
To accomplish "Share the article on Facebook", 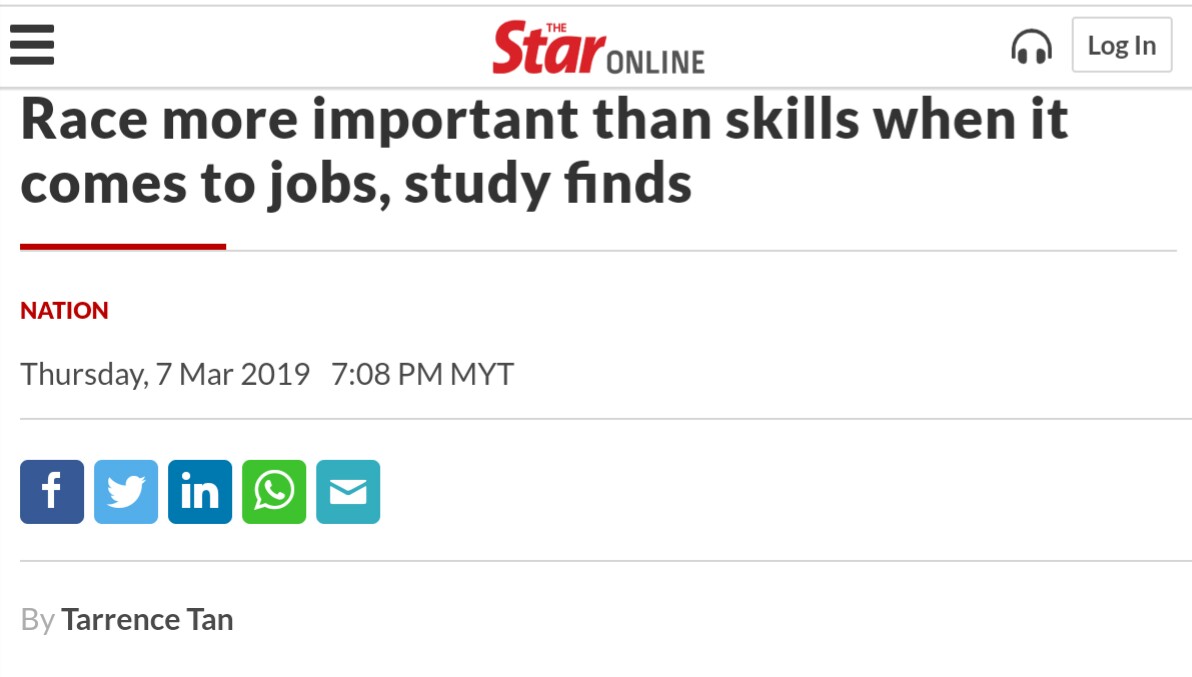I will [x=52, y=492].
